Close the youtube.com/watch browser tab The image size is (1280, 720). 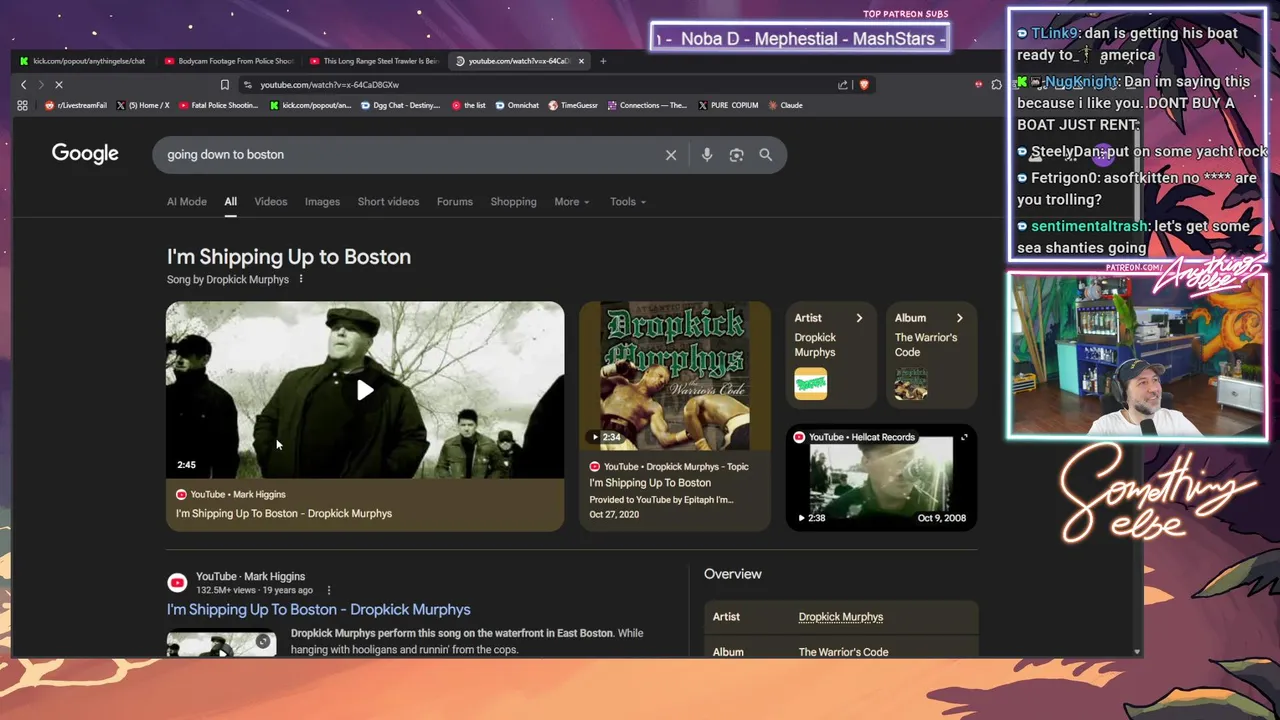(x=581, y=61)
